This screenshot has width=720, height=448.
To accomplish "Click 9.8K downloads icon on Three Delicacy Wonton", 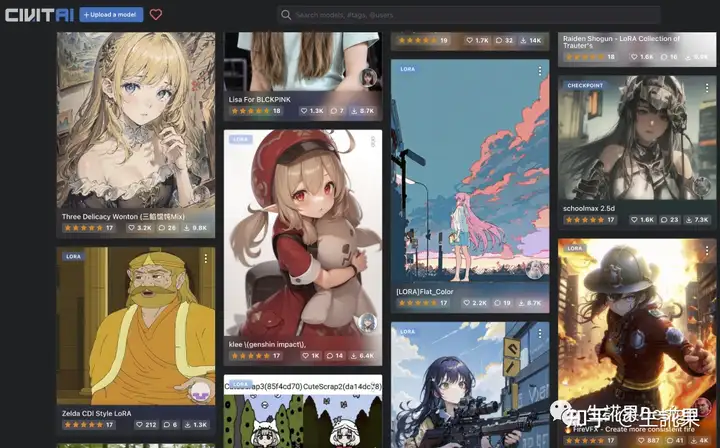I will point(196,228).
